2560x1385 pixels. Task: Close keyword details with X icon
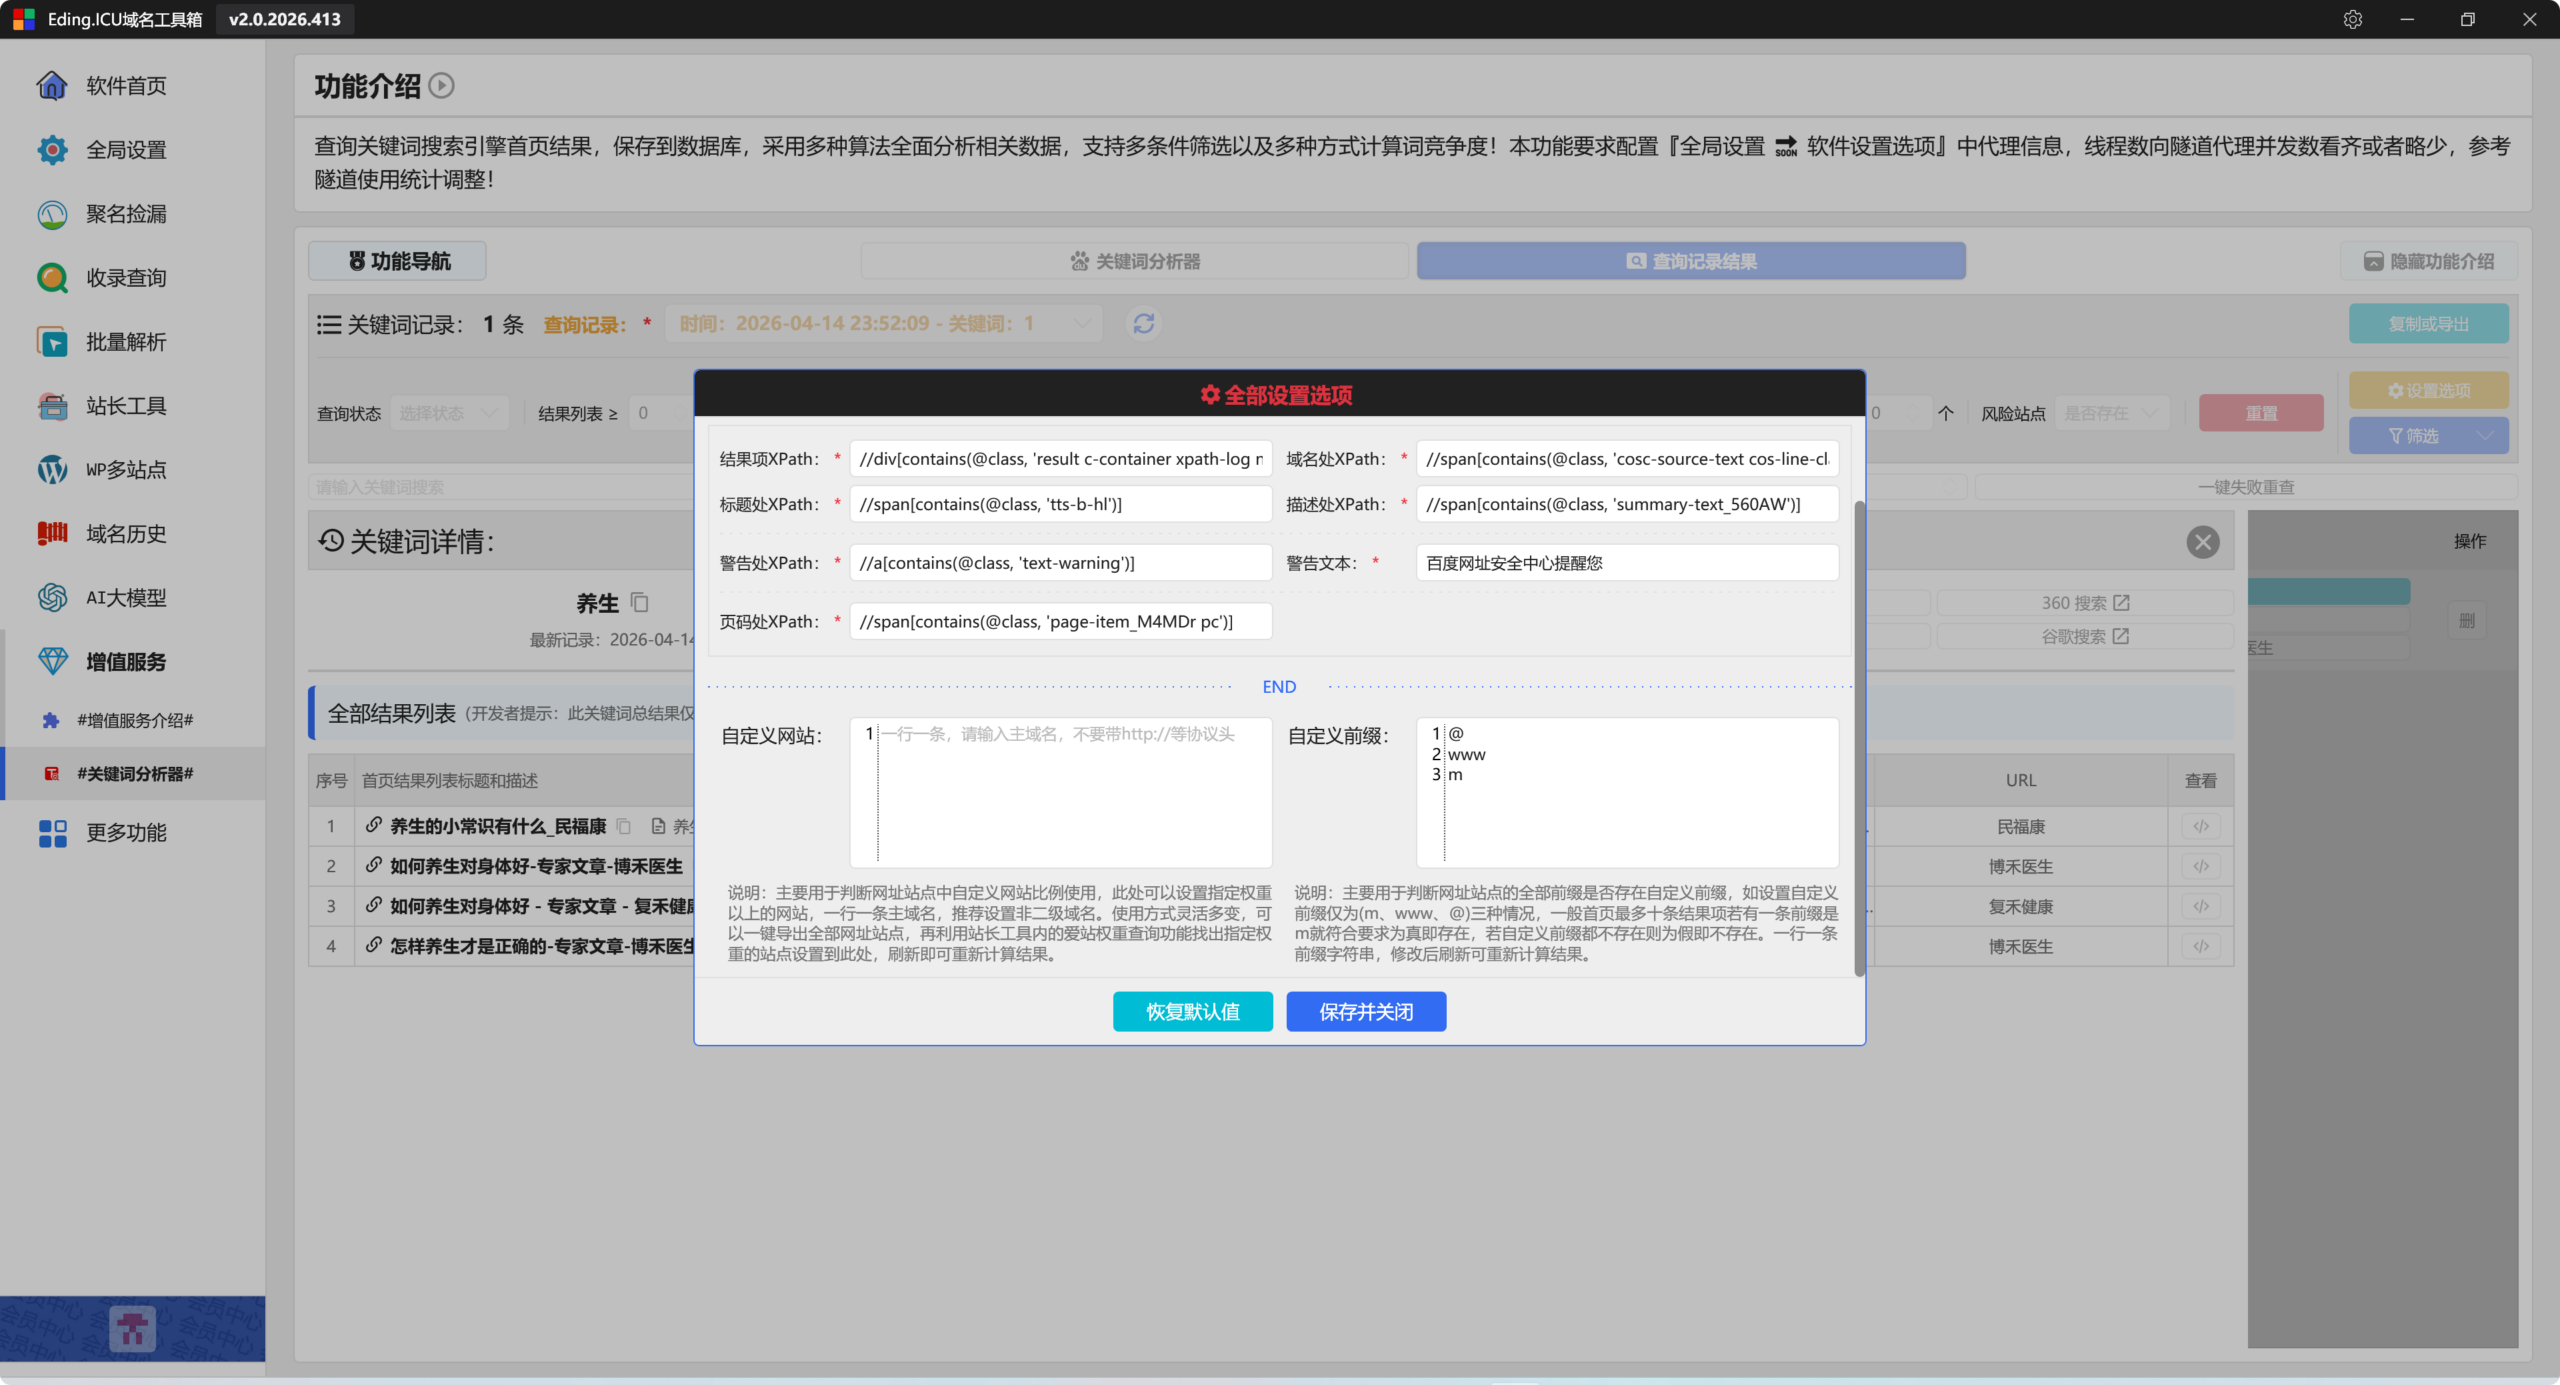(x=2202, y=542)
